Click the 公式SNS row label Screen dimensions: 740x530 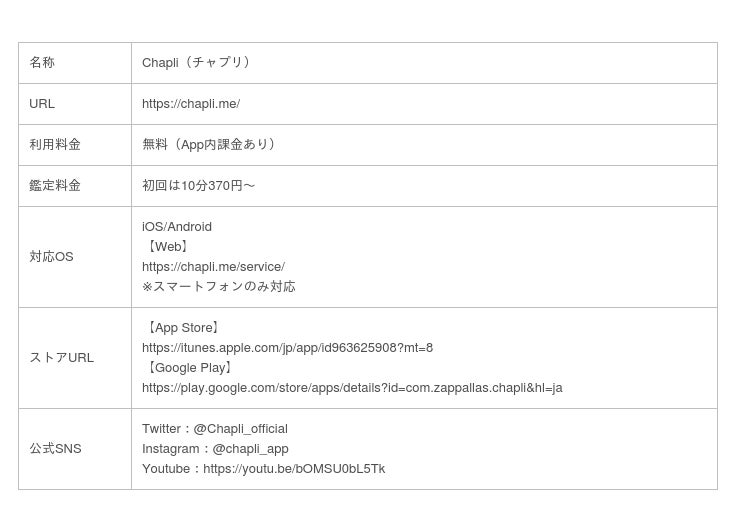tap(55, 449)
